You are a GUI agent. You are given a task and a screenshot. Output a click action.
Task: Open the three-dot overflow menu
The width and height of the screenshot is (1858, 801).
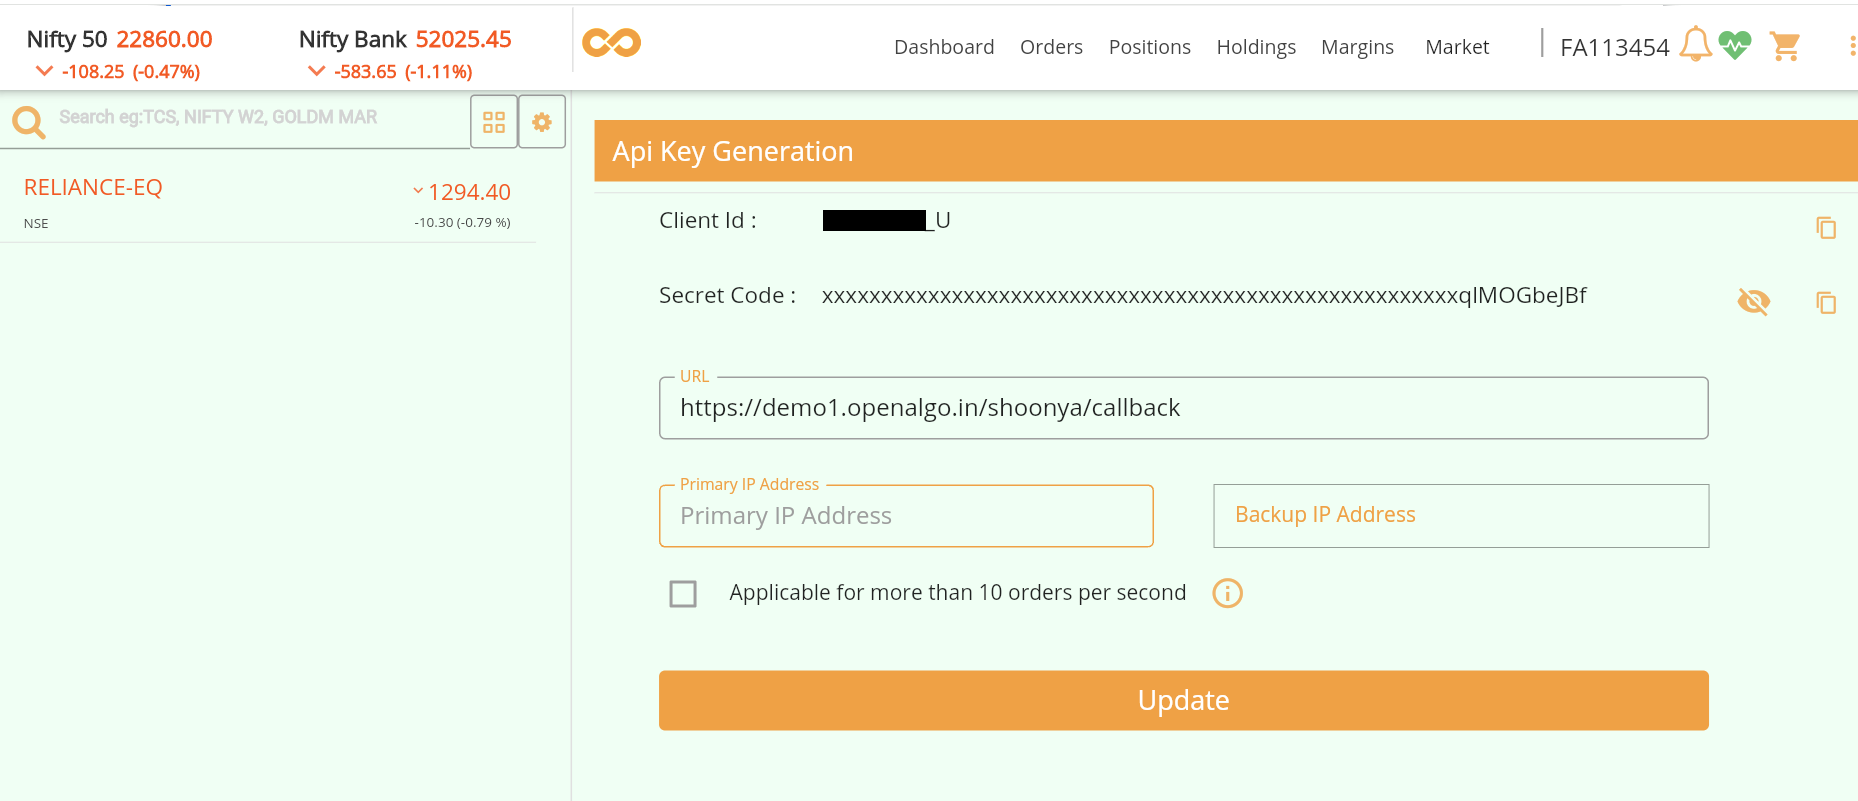point(1851,46)
